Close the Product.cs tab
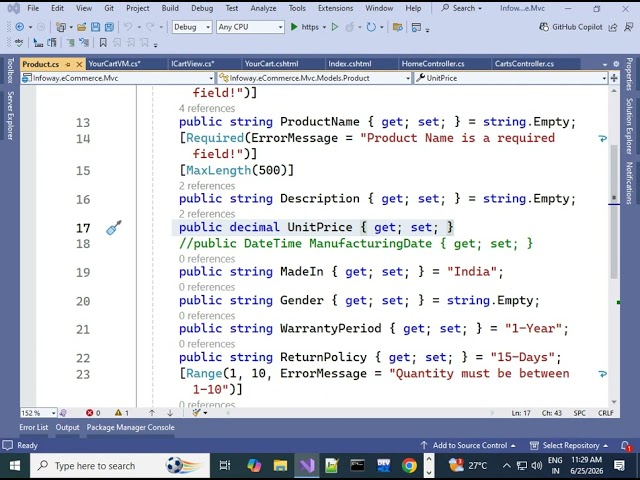This screenshot has height=480, width=640. (79, 64)
